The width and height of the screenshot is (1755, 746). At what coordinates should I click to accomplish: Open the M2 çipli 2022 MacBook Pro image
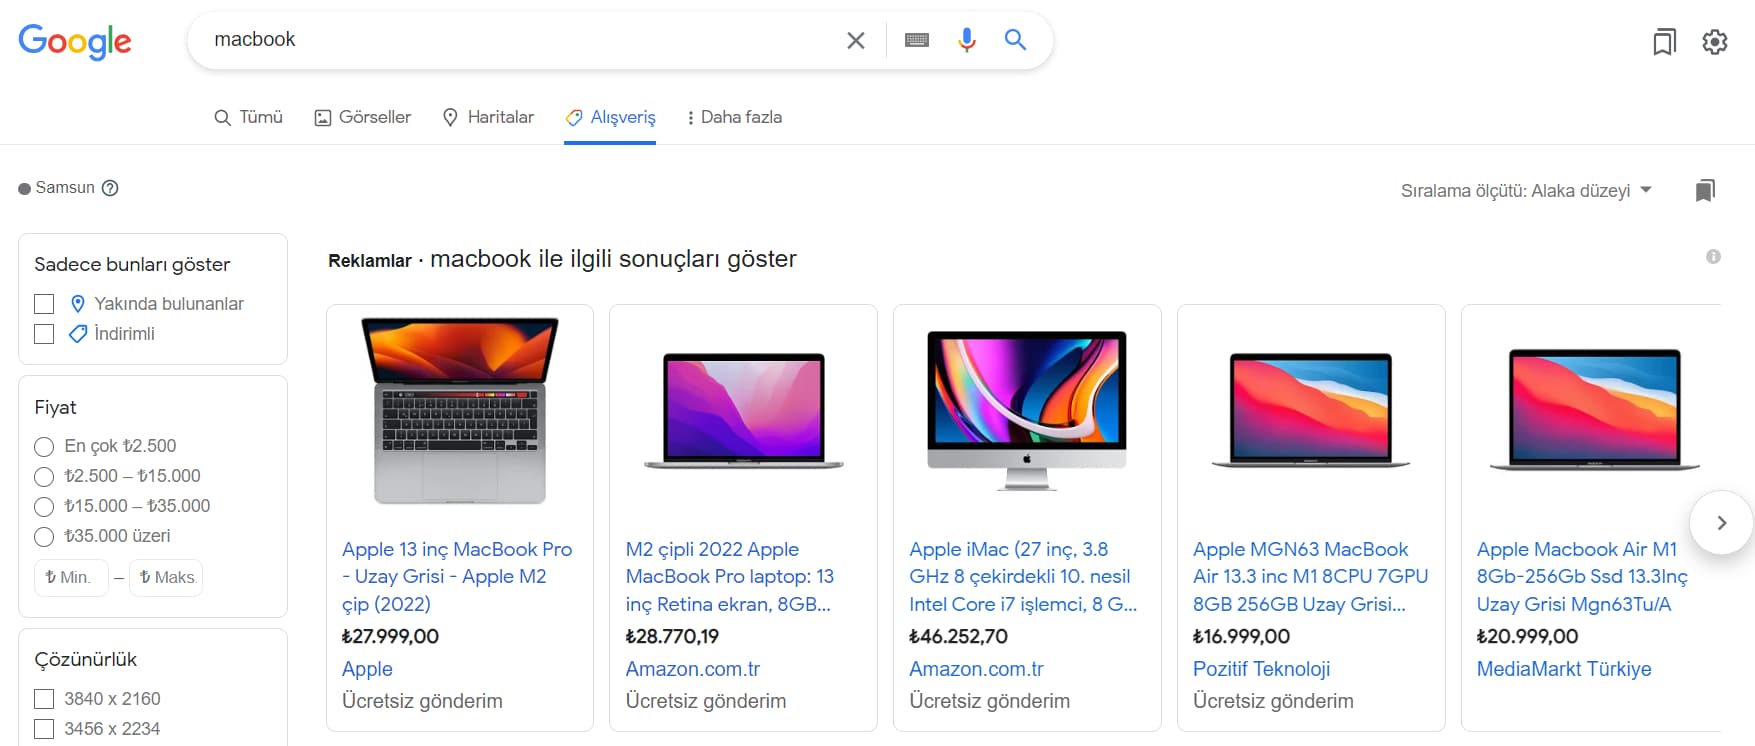(744, 411)
